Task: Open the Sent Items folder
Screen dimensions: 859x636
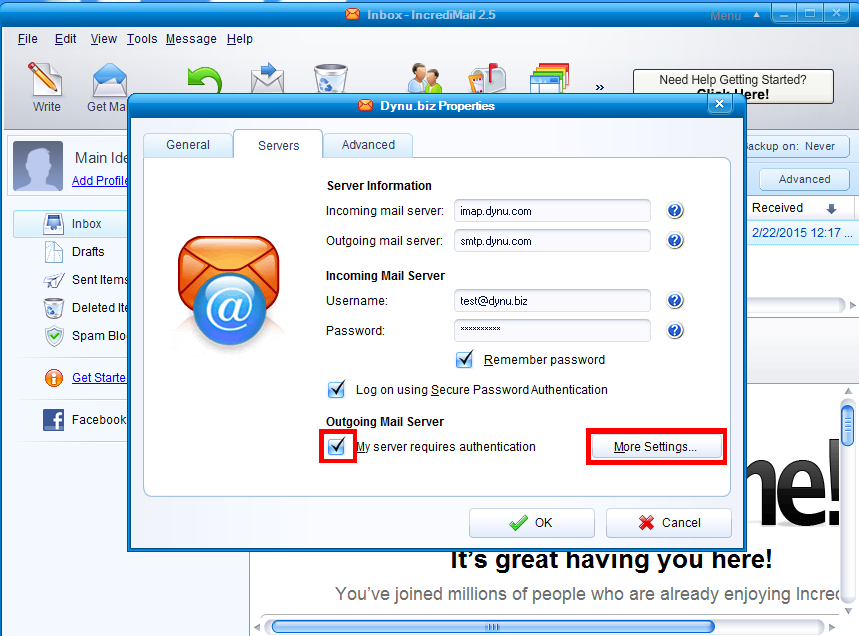Action: pos(85,280)
